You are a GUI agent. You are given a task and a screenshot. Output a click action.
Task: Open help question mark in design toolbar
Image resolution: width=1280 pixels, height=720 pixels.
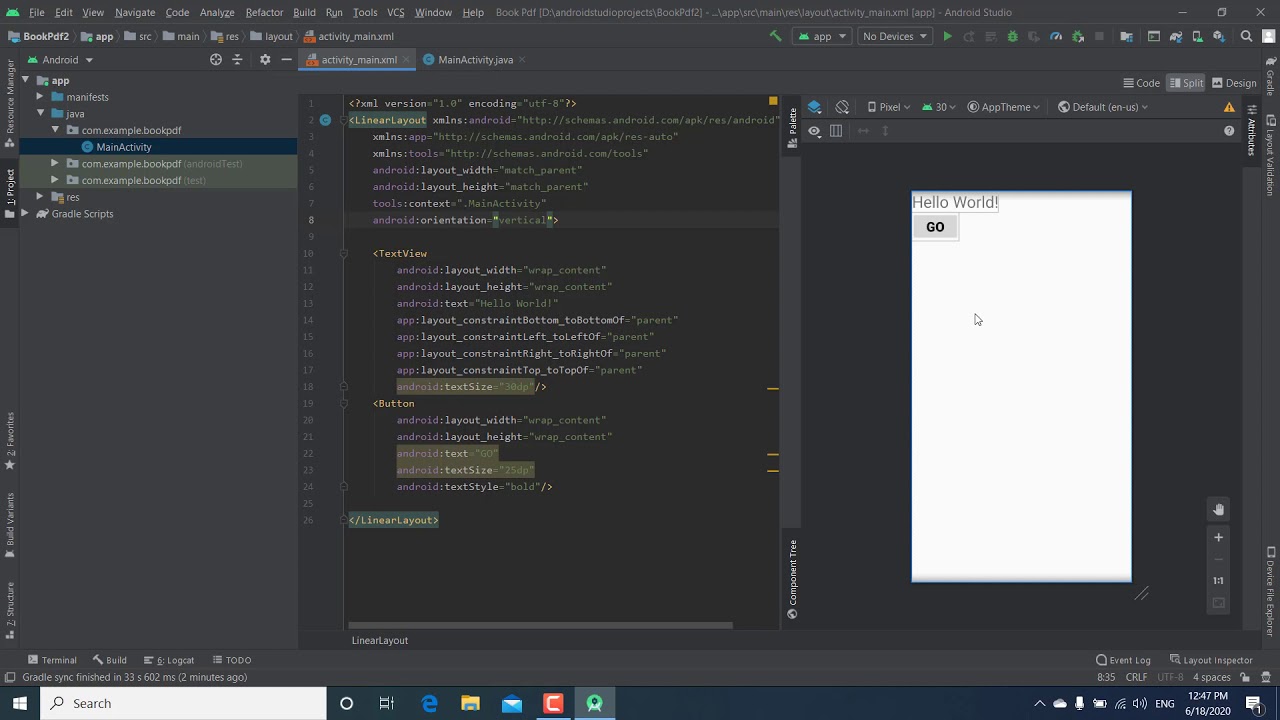click(x=1229, y=131)
